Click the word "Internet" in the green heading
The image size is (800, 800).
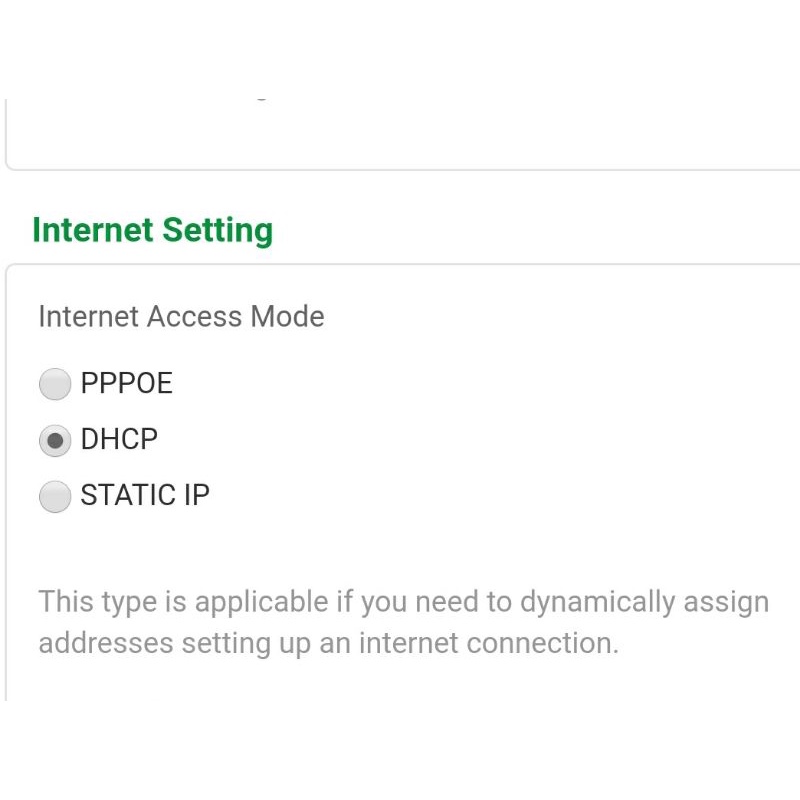[x=93, y=230]
